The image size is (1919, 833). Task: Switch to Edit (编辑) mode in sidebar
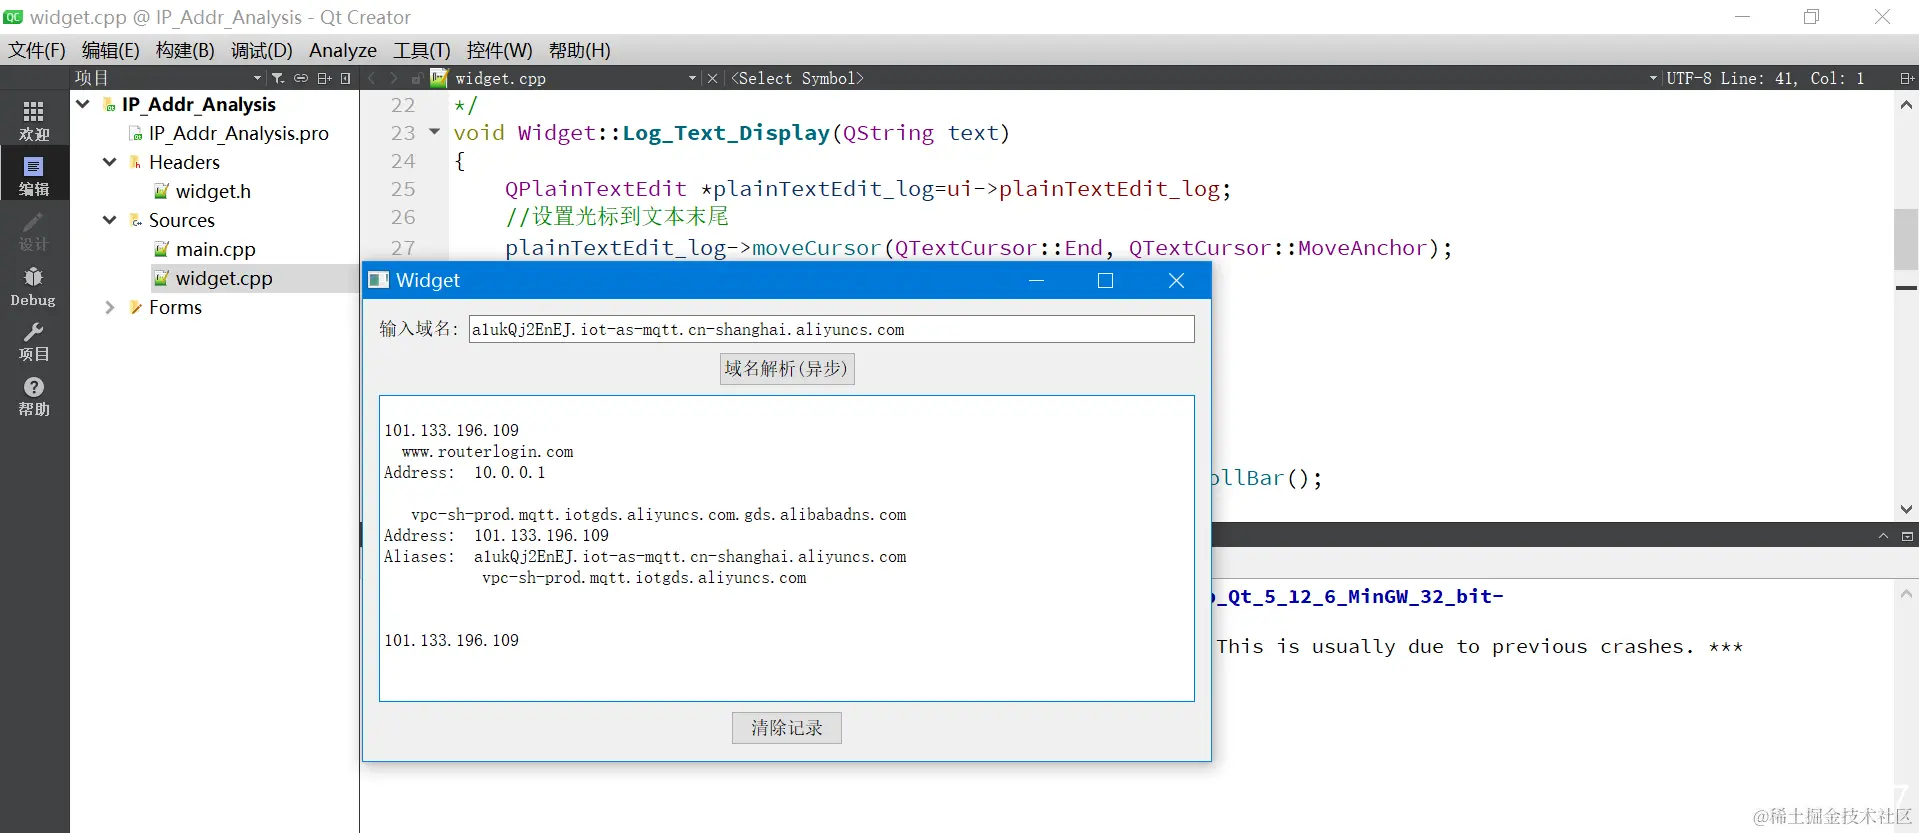34,174
